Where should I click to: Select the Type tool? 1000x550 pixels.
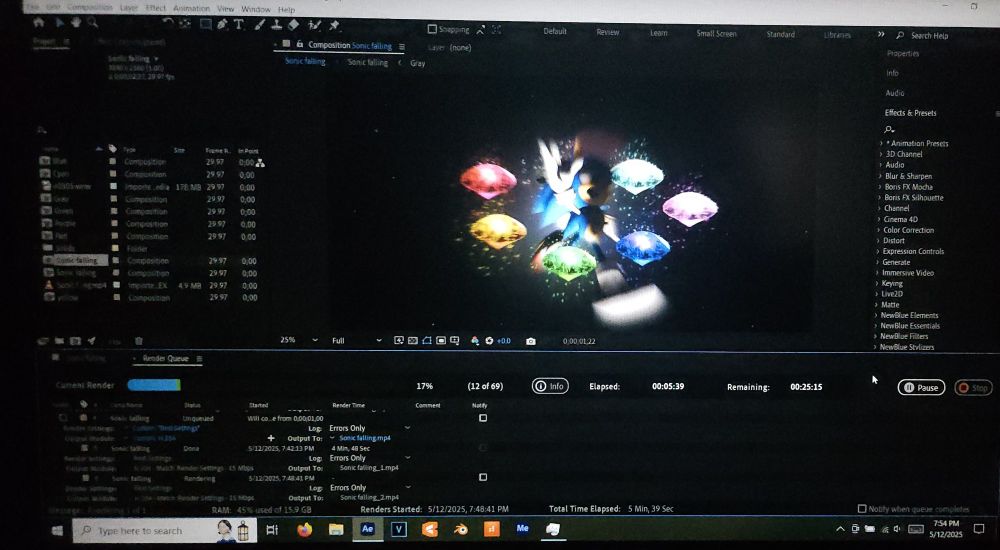[x=239, y=24]
